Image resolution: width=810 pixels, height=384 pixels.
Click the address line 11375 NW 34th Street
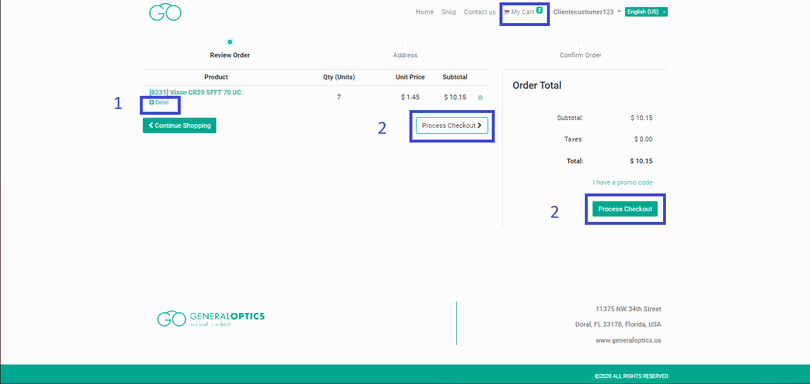628,309
